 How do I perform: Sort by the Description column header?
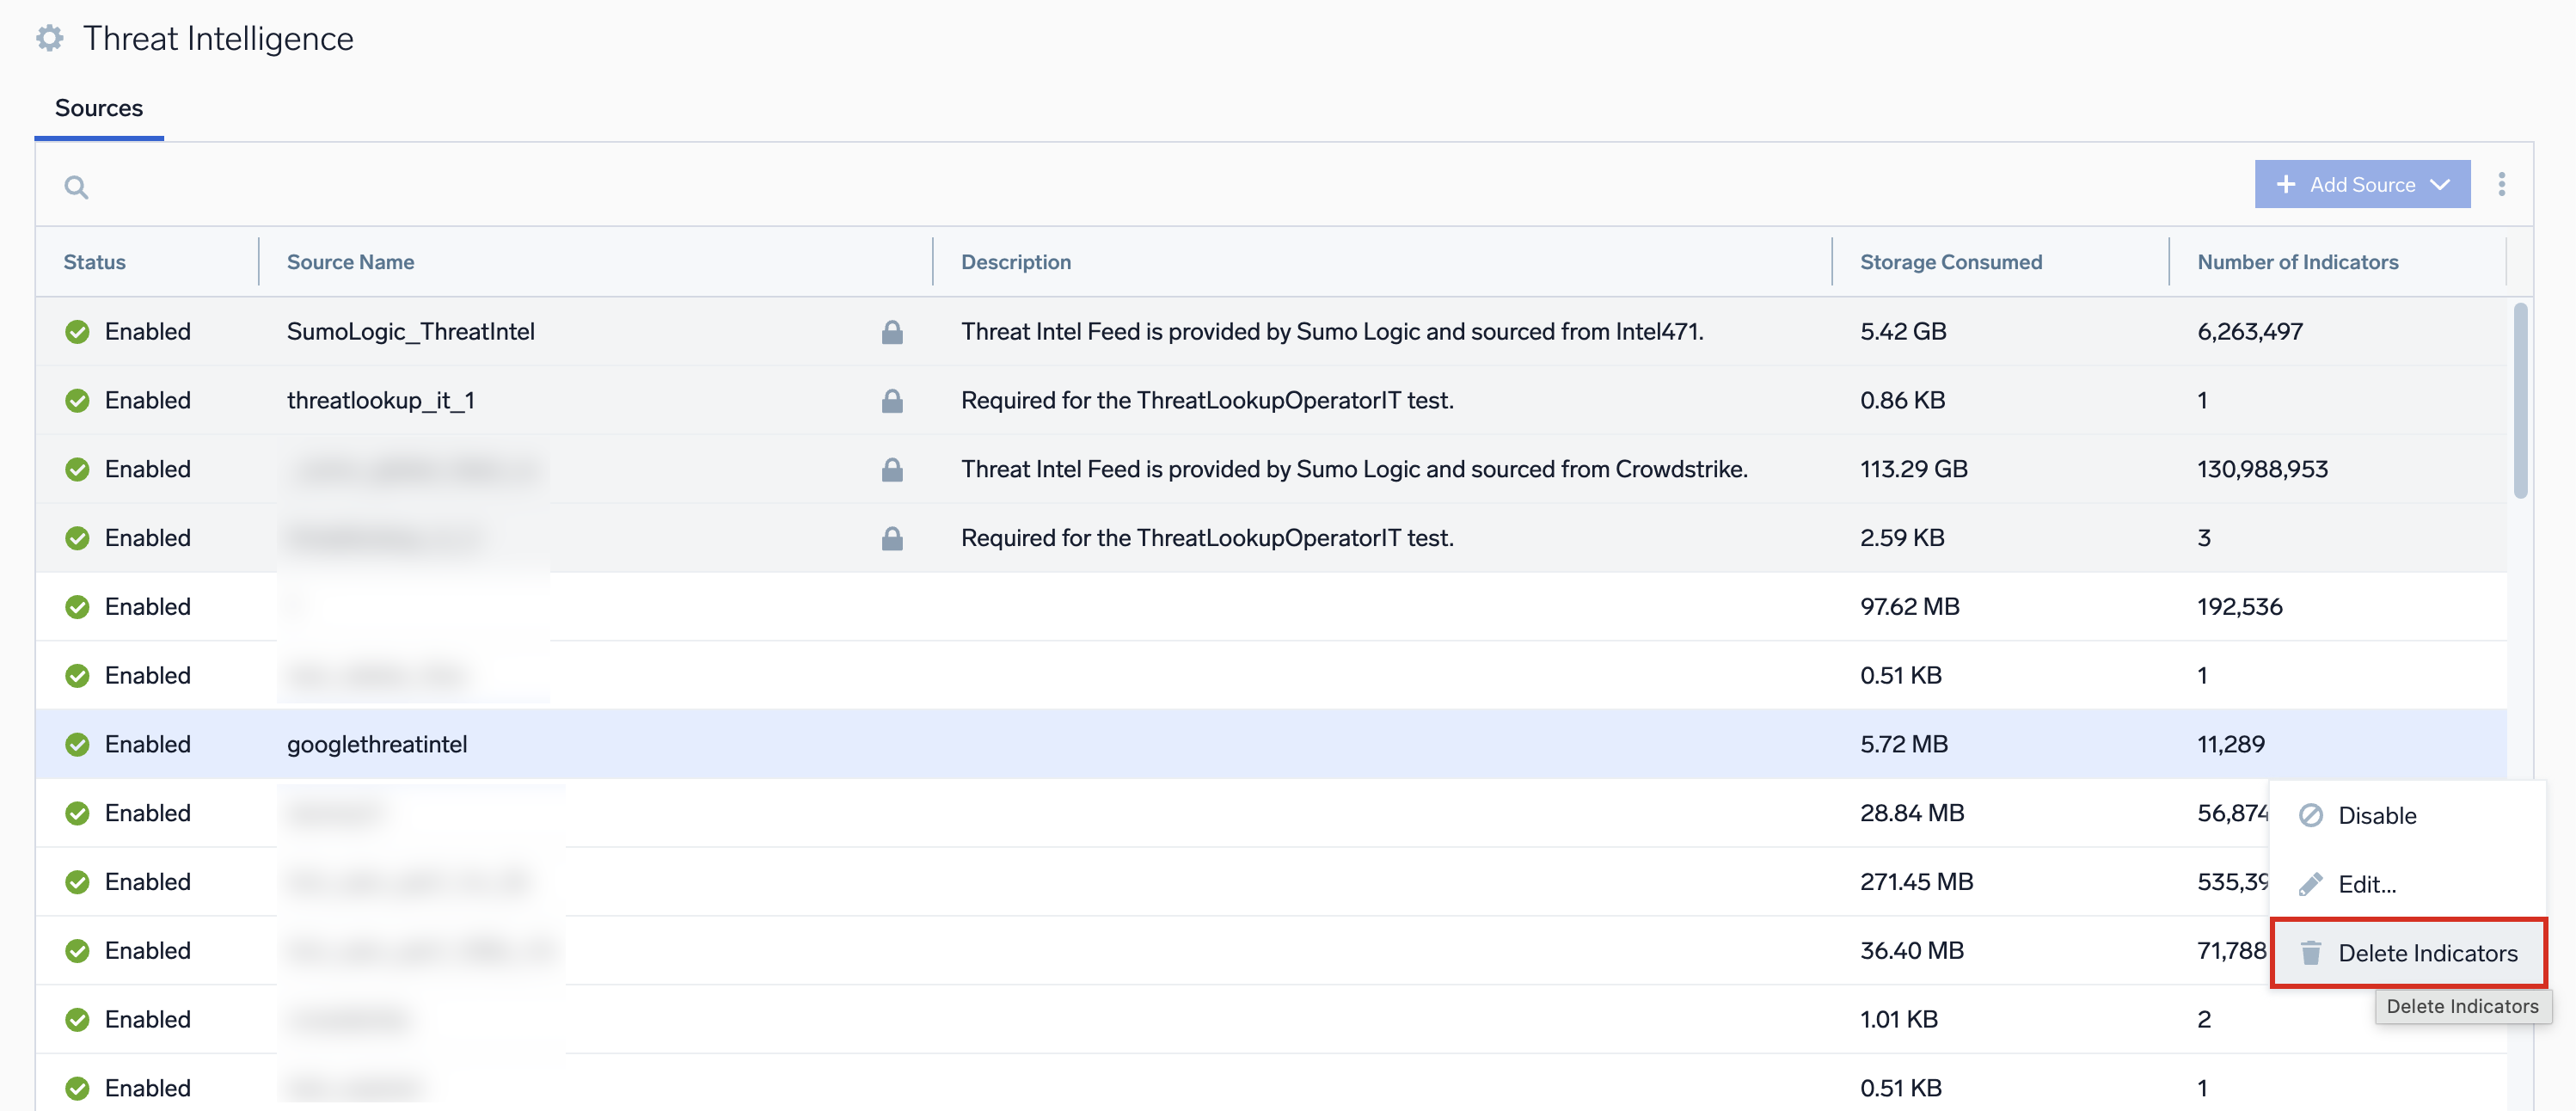click(x=1016, y=262)
